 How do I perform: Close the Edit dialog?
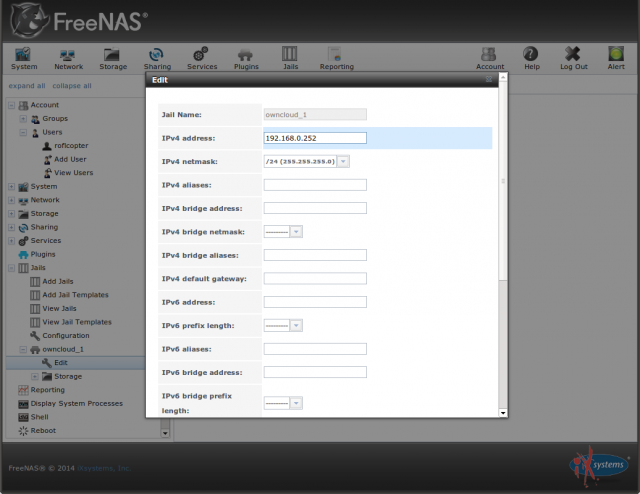pos(489,80)
